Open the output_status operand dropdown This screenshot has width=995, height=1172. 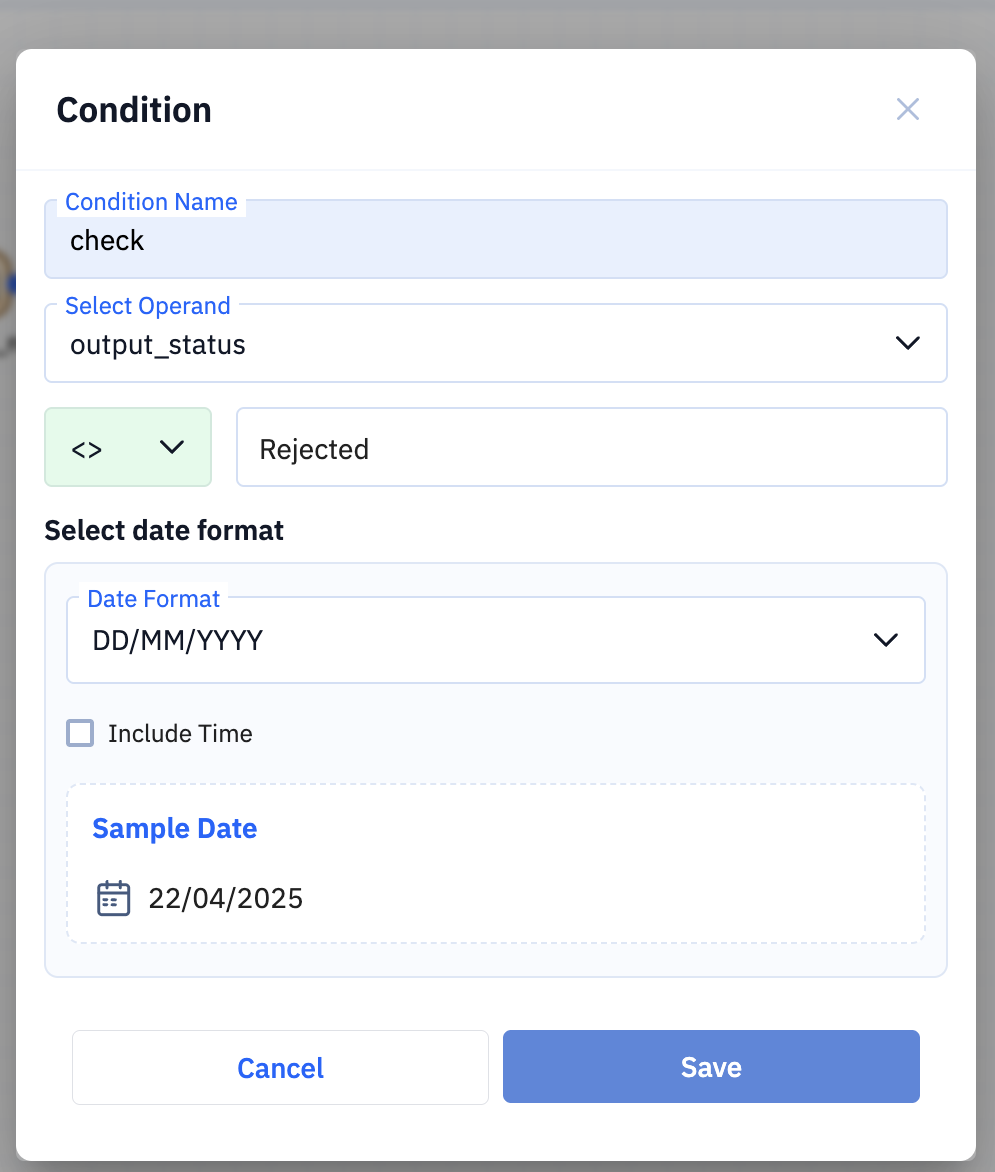(496, 343)
